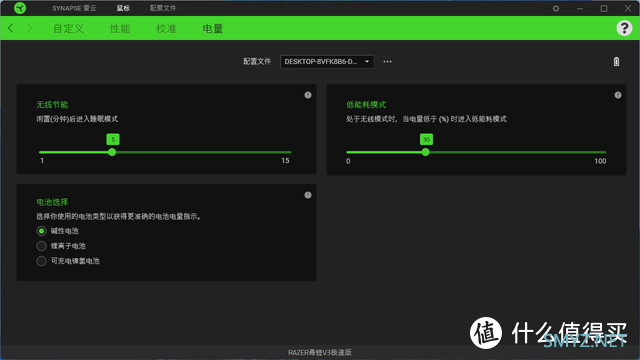
Task: Switch to the 校准 tab
Action: click(166, 29)
